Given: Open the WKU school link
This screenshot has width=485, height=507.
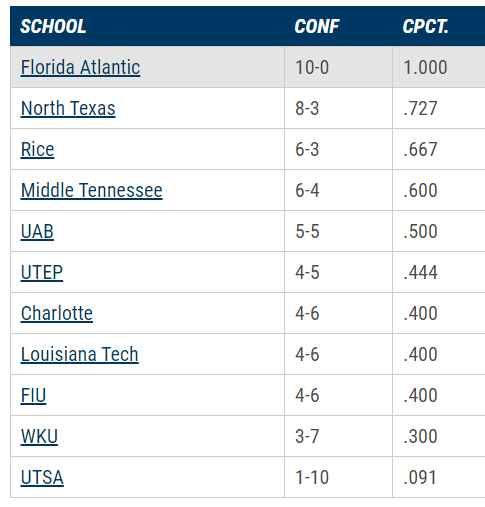Looking at the screenshot, I should [39, 436].
